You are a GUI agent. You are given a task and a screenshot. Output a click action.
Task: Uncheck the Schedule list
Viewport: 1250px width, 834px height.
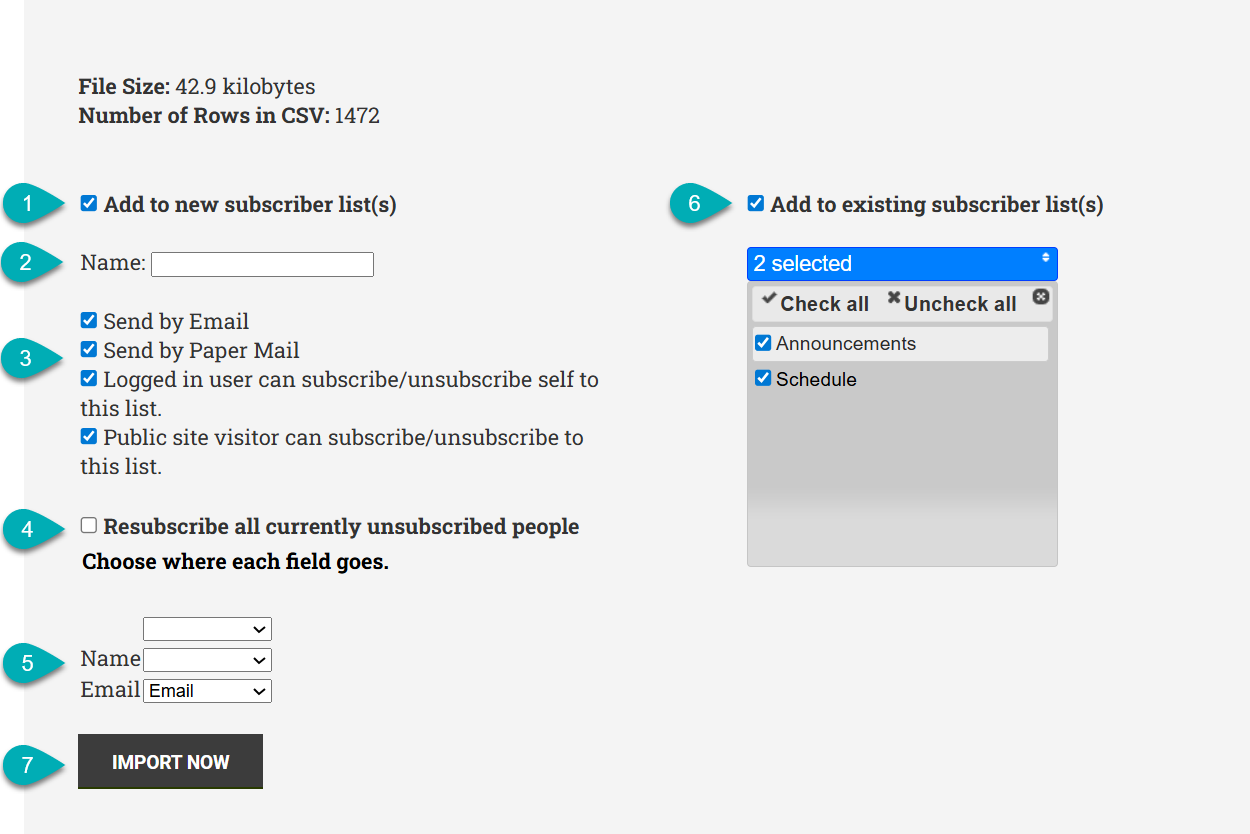764,378
